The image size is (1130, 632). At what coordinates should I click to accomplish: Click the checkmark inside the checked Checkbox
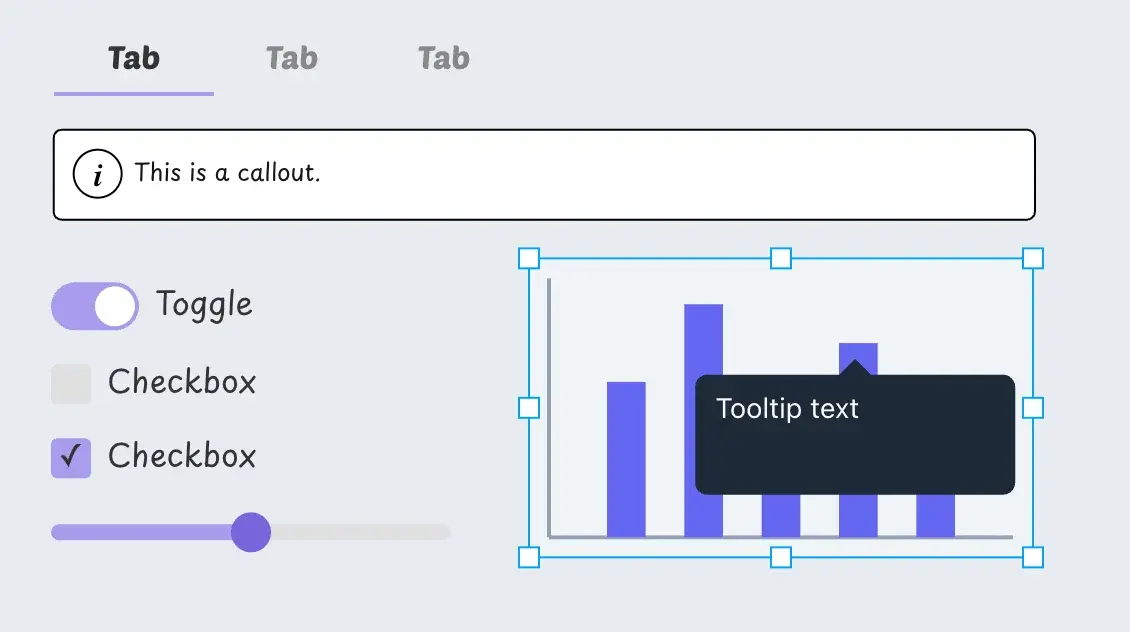click(x=70, y=457)
